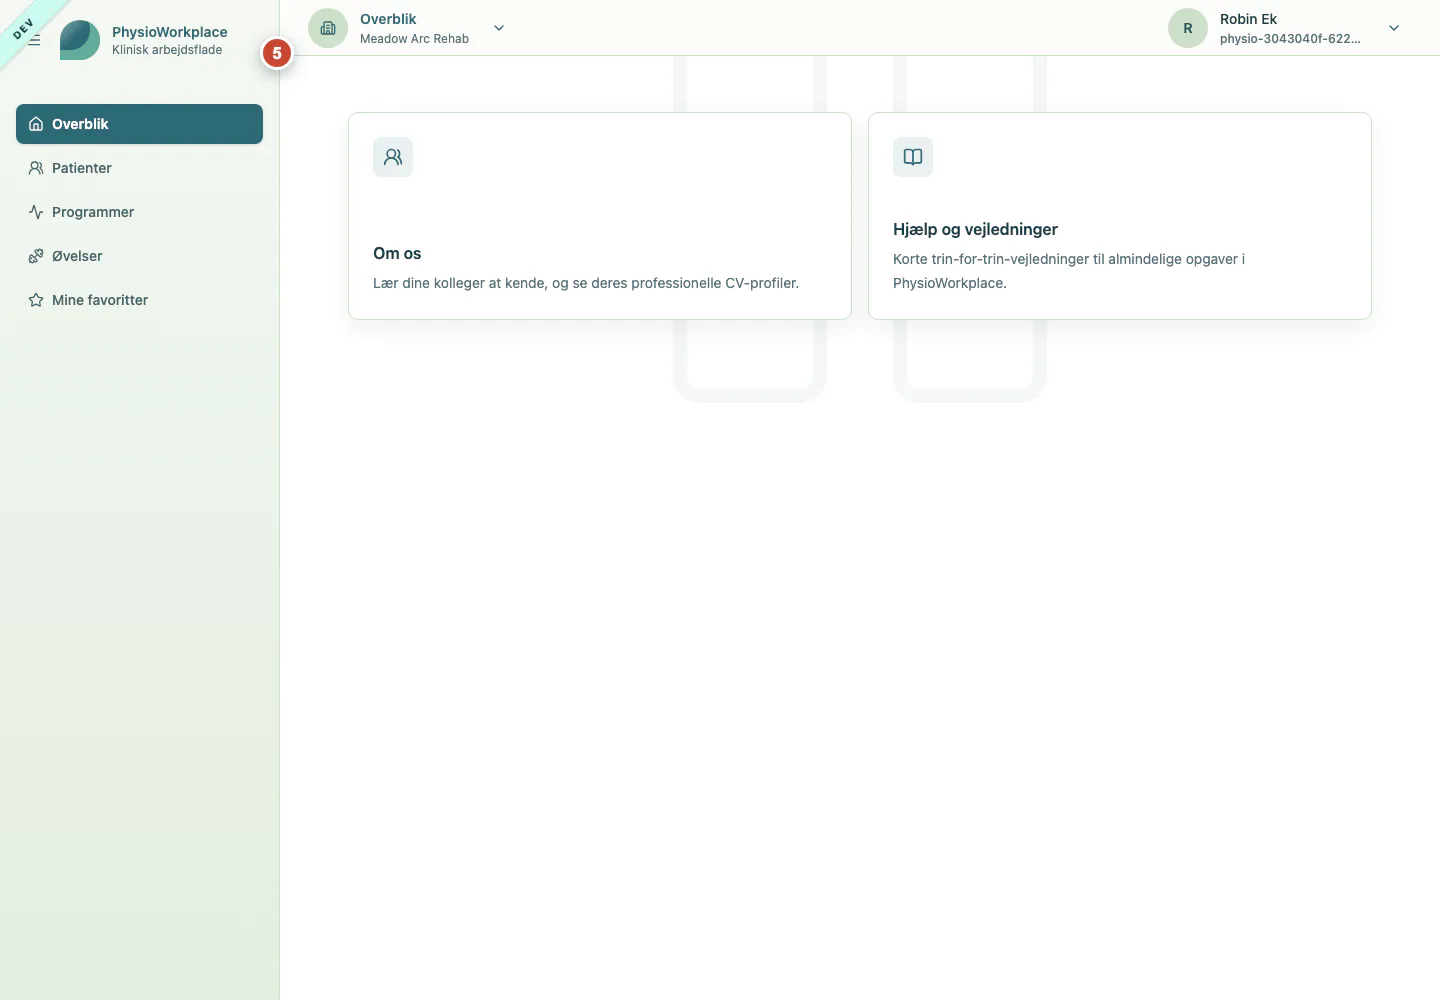
Task: Click the 'Klinisk arbejdsflade' subtitle text
Action: (x=167, y=50)
